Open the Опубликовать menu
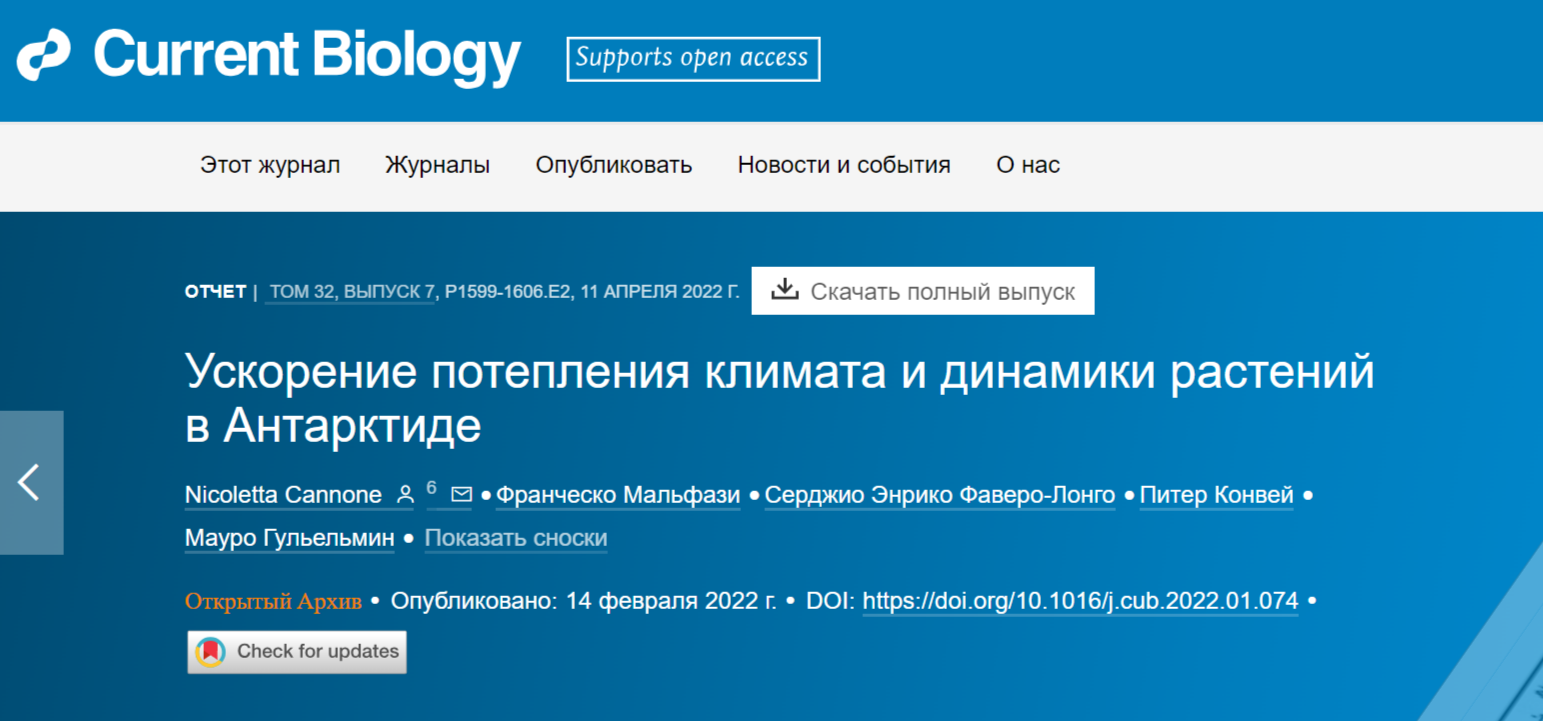 (614, 165)
